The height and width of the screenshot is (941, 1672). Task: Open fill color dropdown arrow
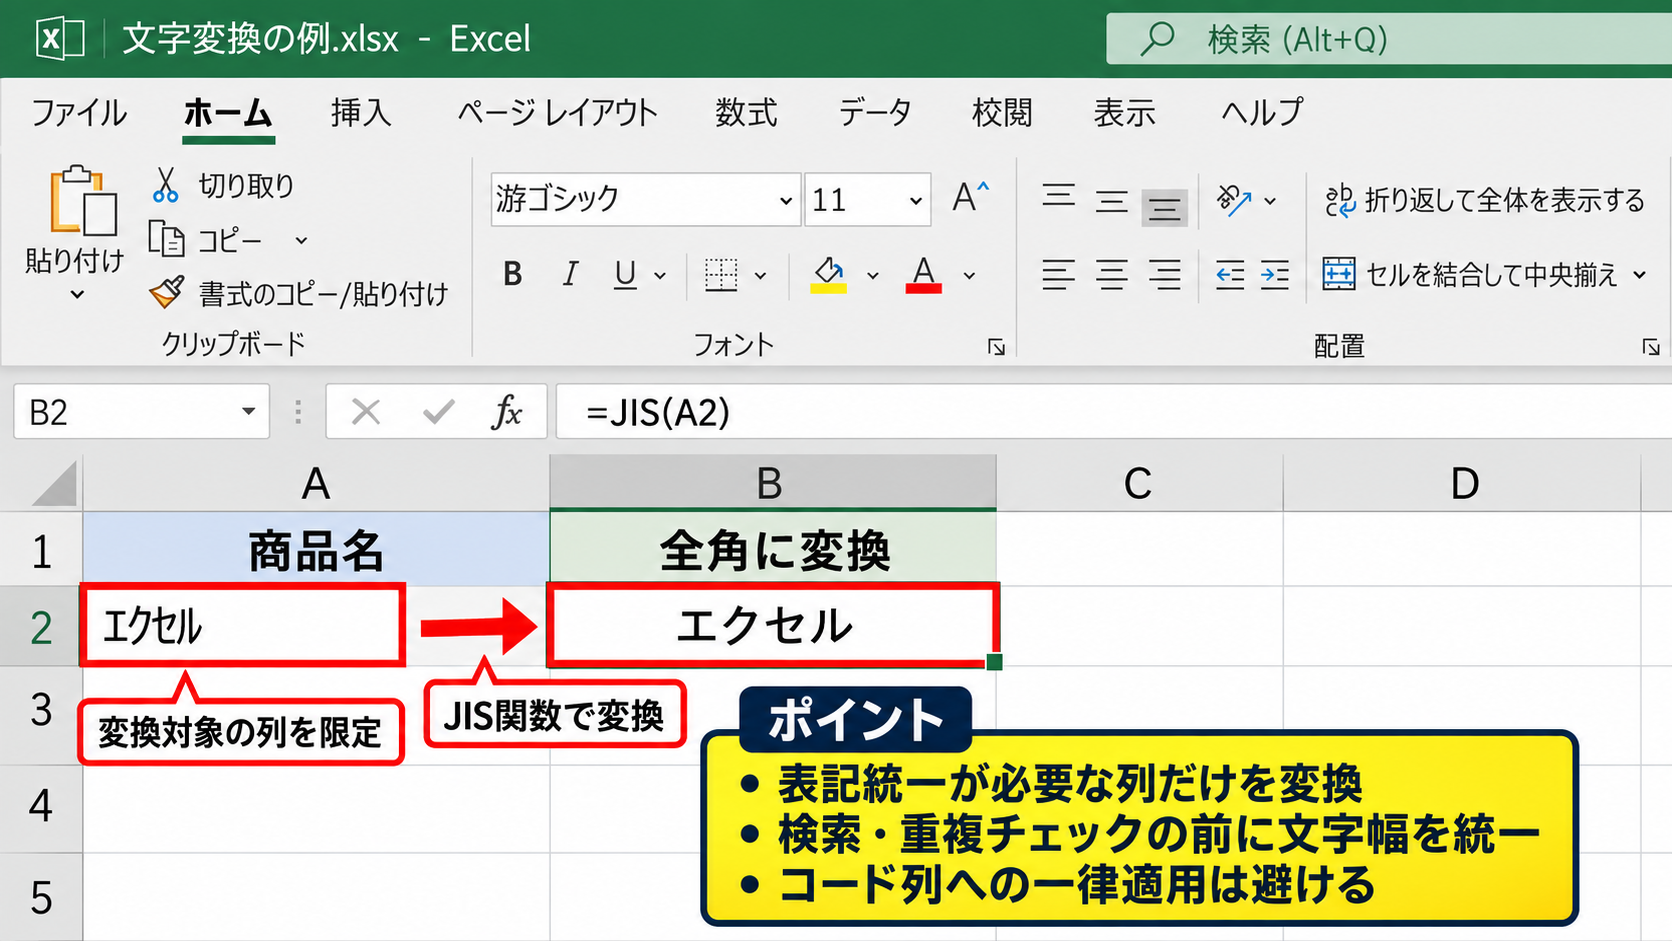point(872,275)
